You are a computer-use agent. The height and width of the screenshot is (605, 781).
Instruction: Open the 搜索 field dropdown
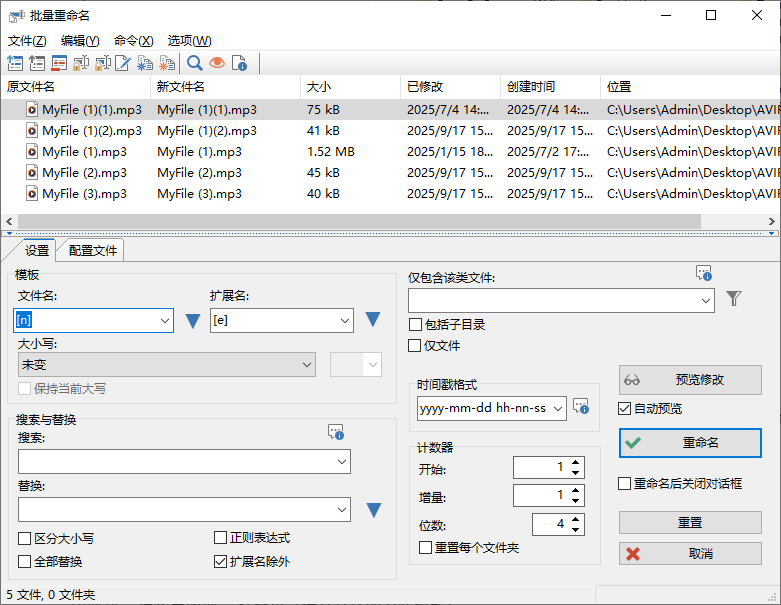coord(342,462)
